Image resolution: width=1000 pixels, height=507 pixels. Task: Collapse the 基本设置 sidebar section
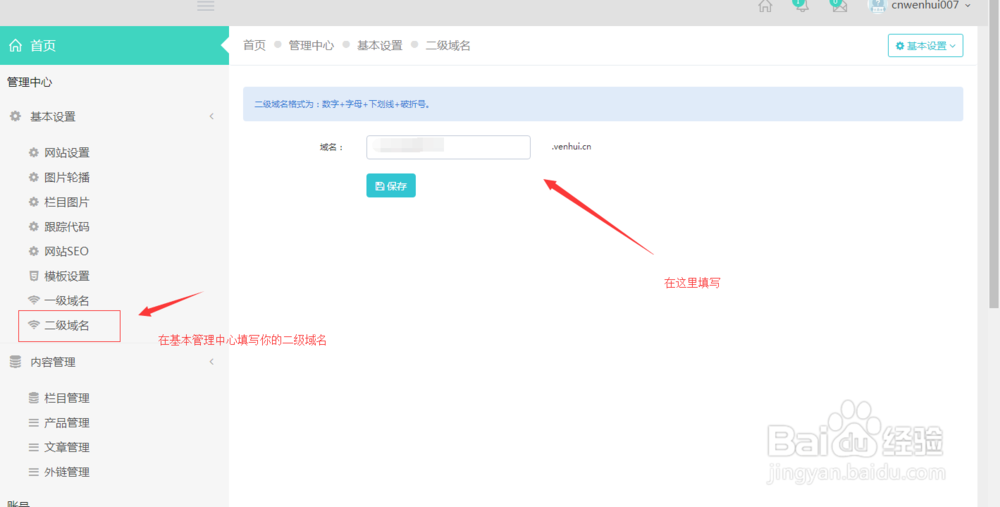(211, 117)
